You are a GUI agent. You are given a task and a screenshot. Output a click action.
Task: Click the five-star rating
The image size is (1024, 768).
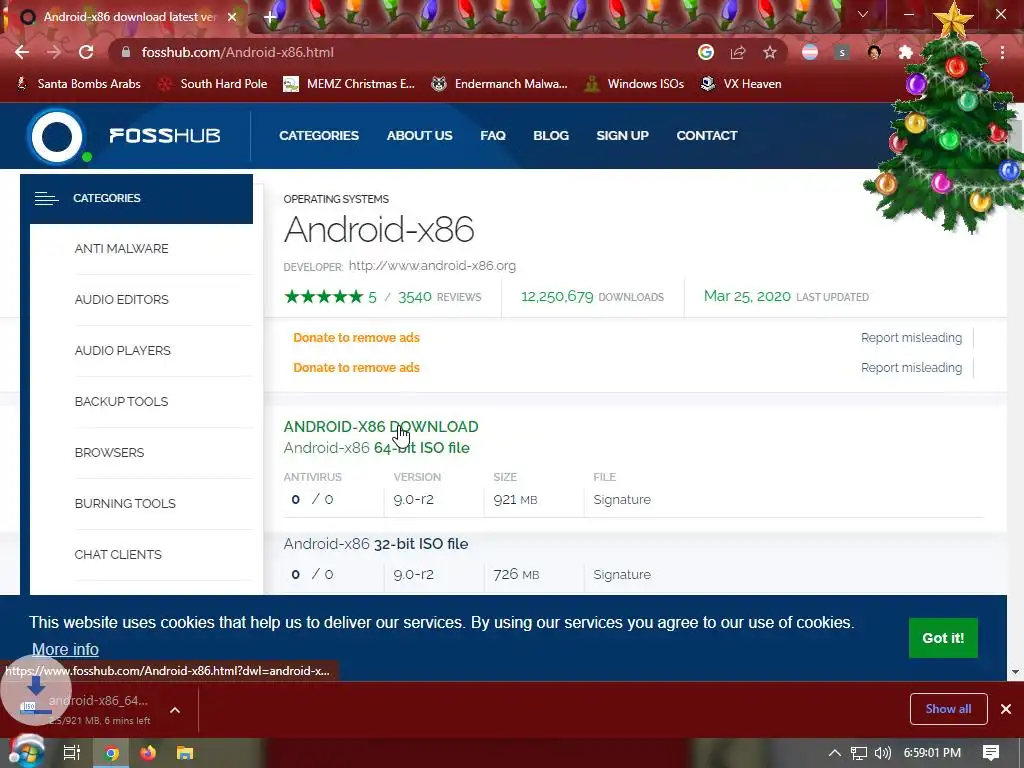click(324, 296)
